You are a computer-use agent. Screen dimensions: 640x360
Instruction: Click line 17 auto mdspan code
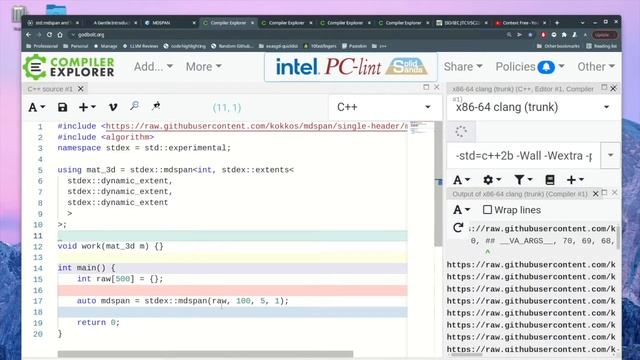[182, 301]
